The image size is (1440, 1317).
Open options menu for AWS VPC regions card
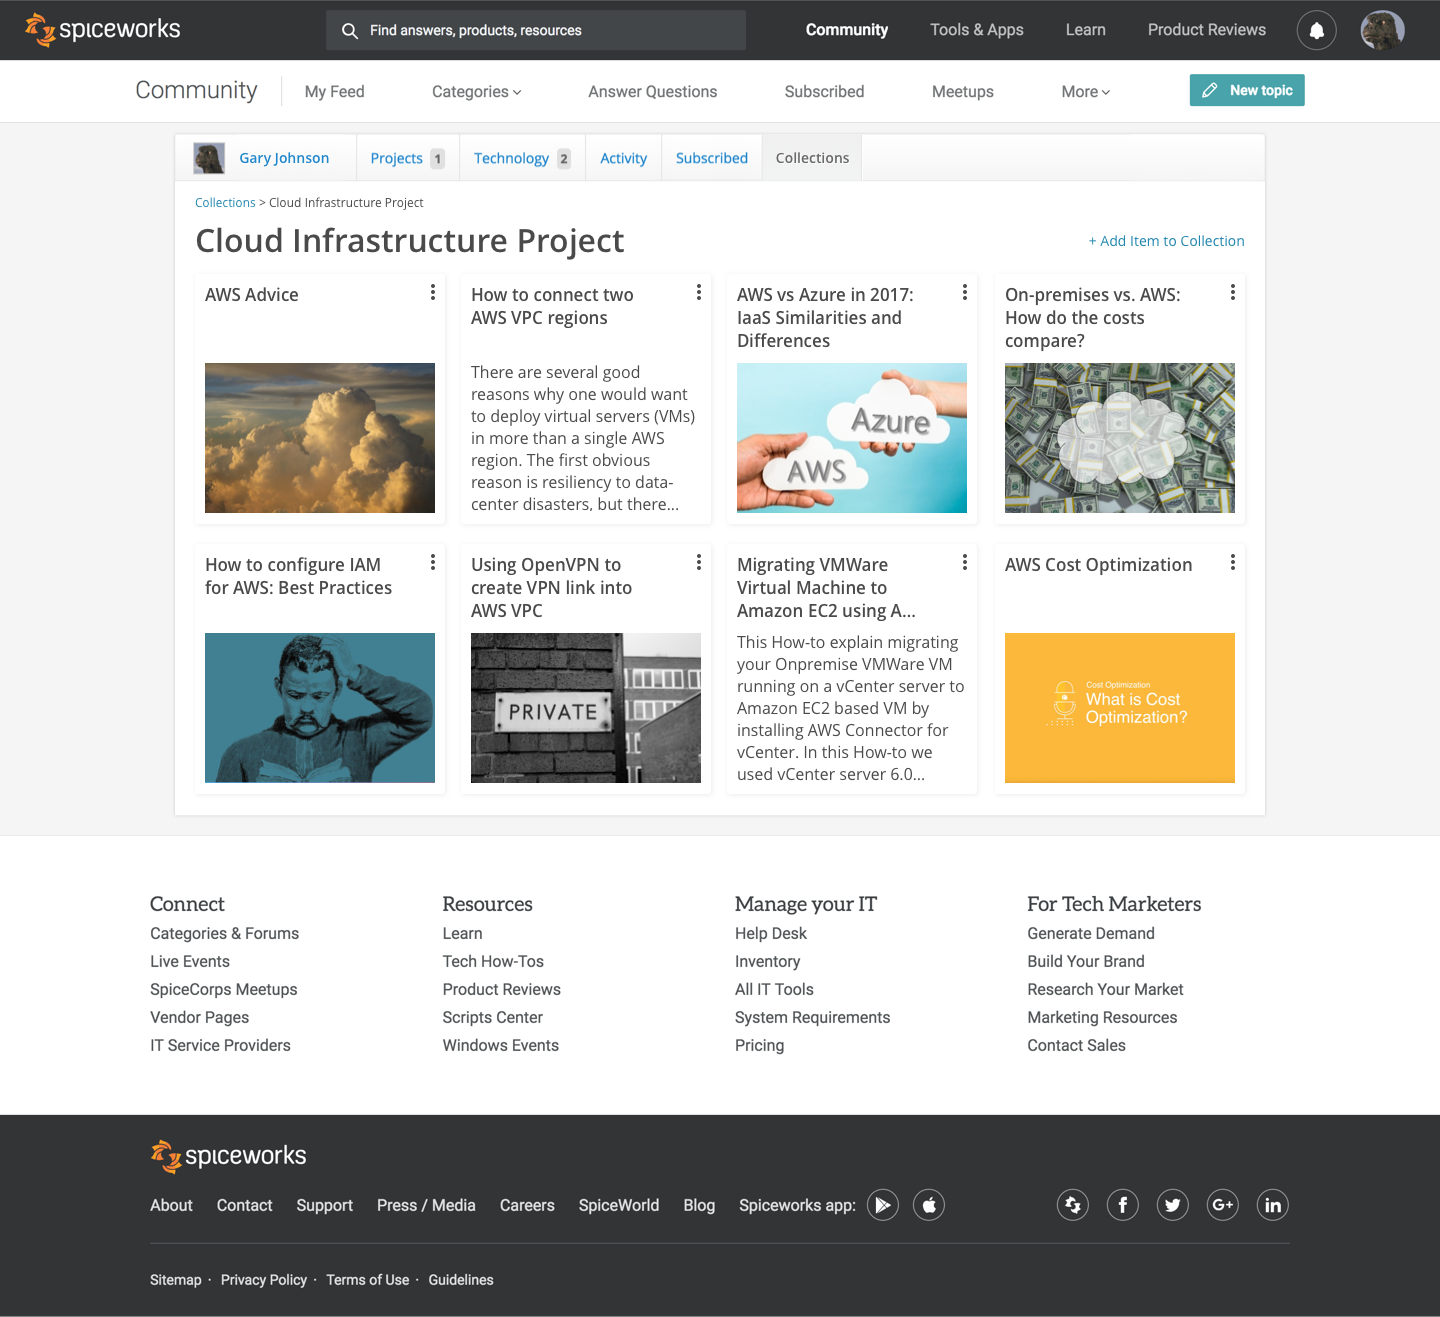pyautogui.click(x=698, y=292)
